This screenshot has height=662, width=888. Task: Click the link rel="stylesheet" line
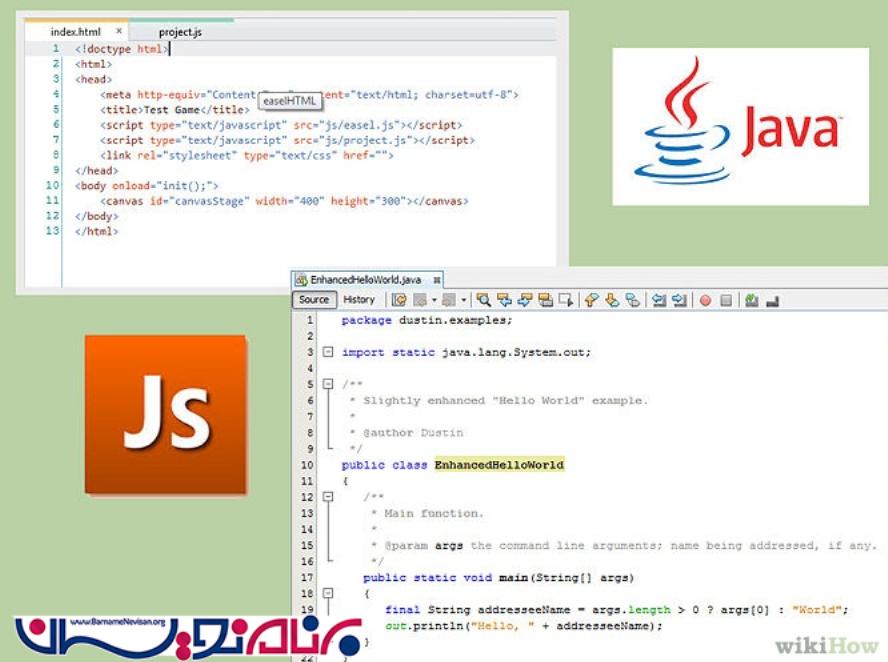coord(247,155)
